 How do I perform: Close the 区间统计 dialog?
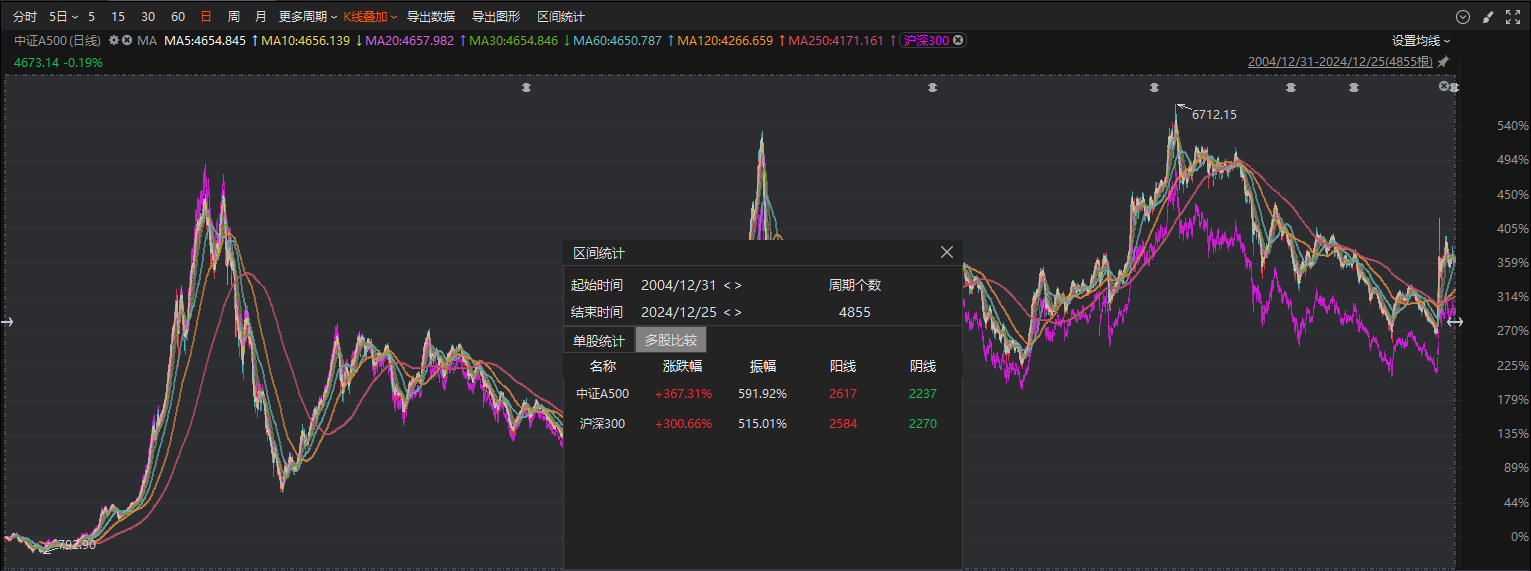click(x=947, y=253)
